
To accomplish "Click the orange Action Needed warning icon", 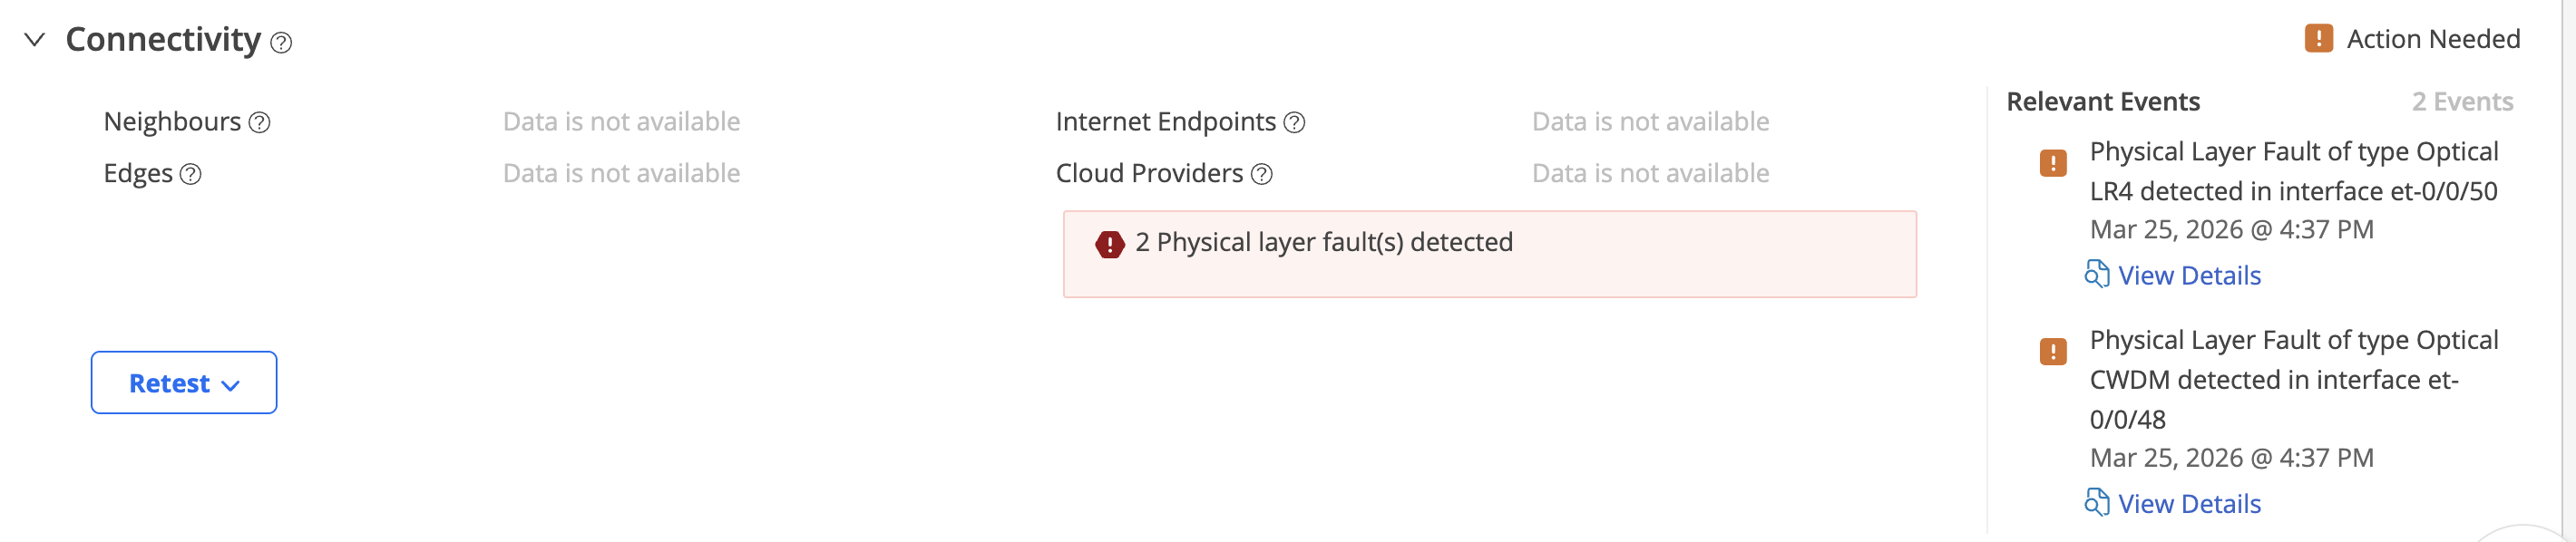I will pos(2320,38).
